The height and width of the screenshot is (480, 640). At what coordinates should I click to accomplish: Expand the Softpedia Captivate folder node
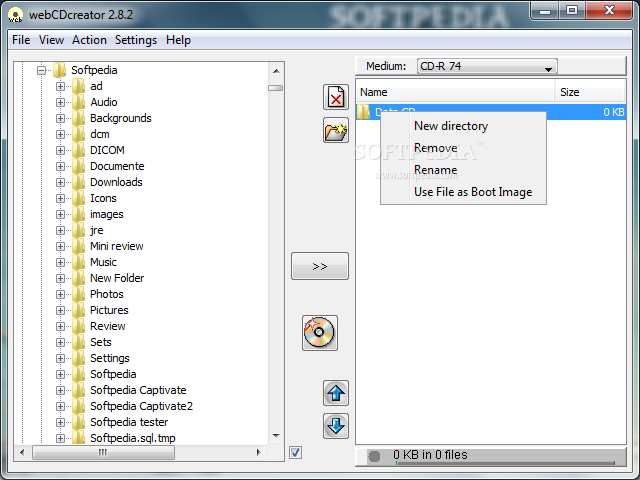pos(60,390)
